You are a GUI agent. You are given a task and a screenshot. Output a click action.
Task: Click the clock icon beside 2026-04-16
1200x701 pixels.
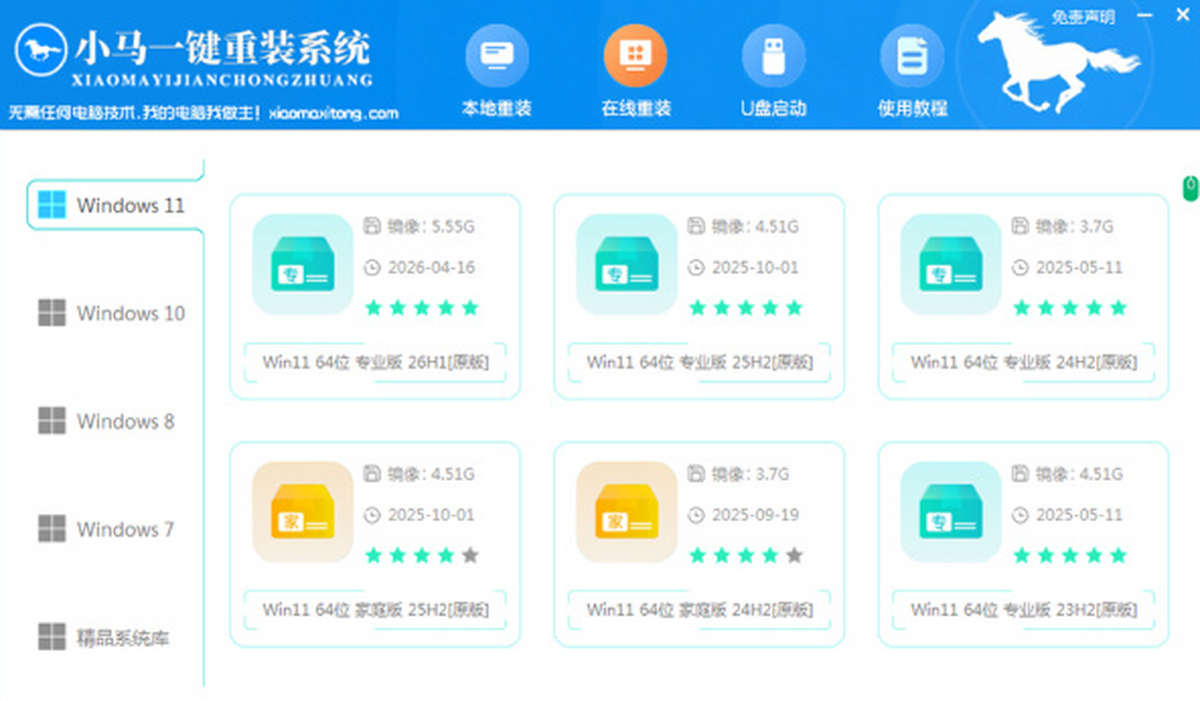[x=372, y=267]
